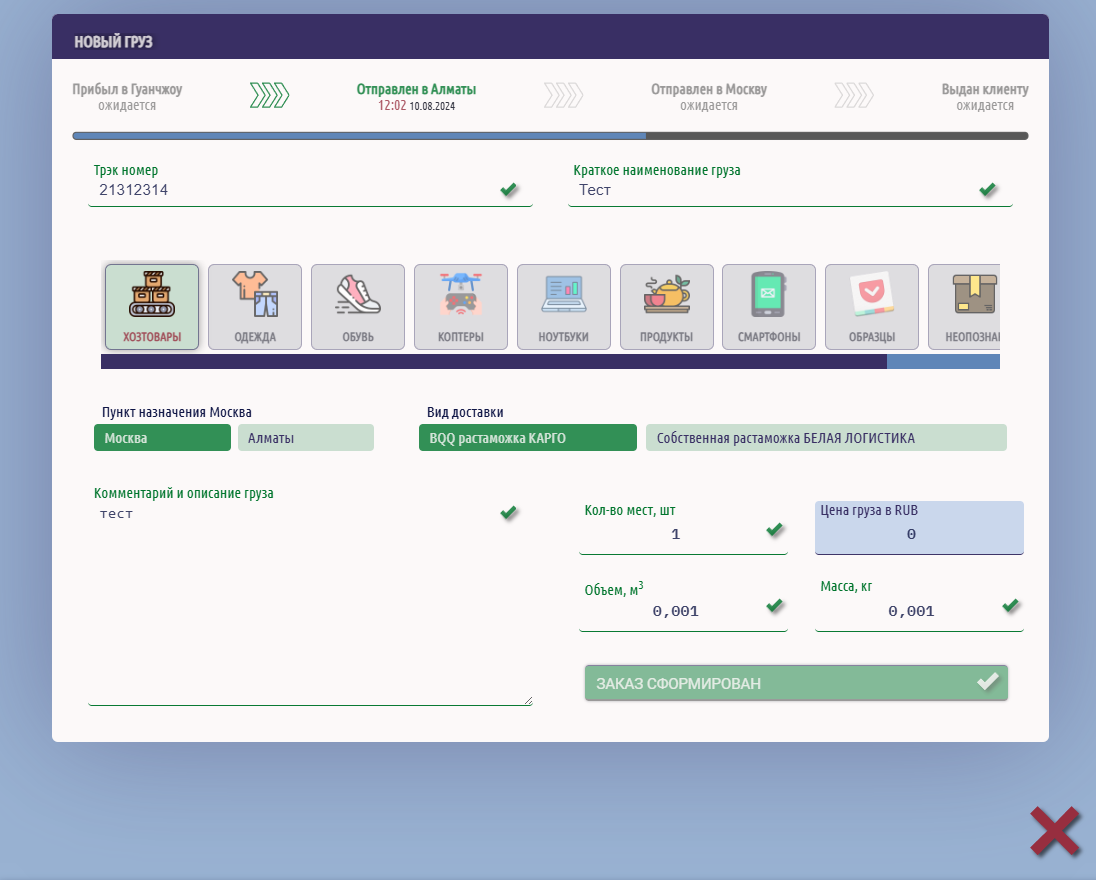Select the Ноутбуки laptop category
Image resolution: width=1096 pixels, height=880 pixels.
pyautogui.click(x=563, y=307)
